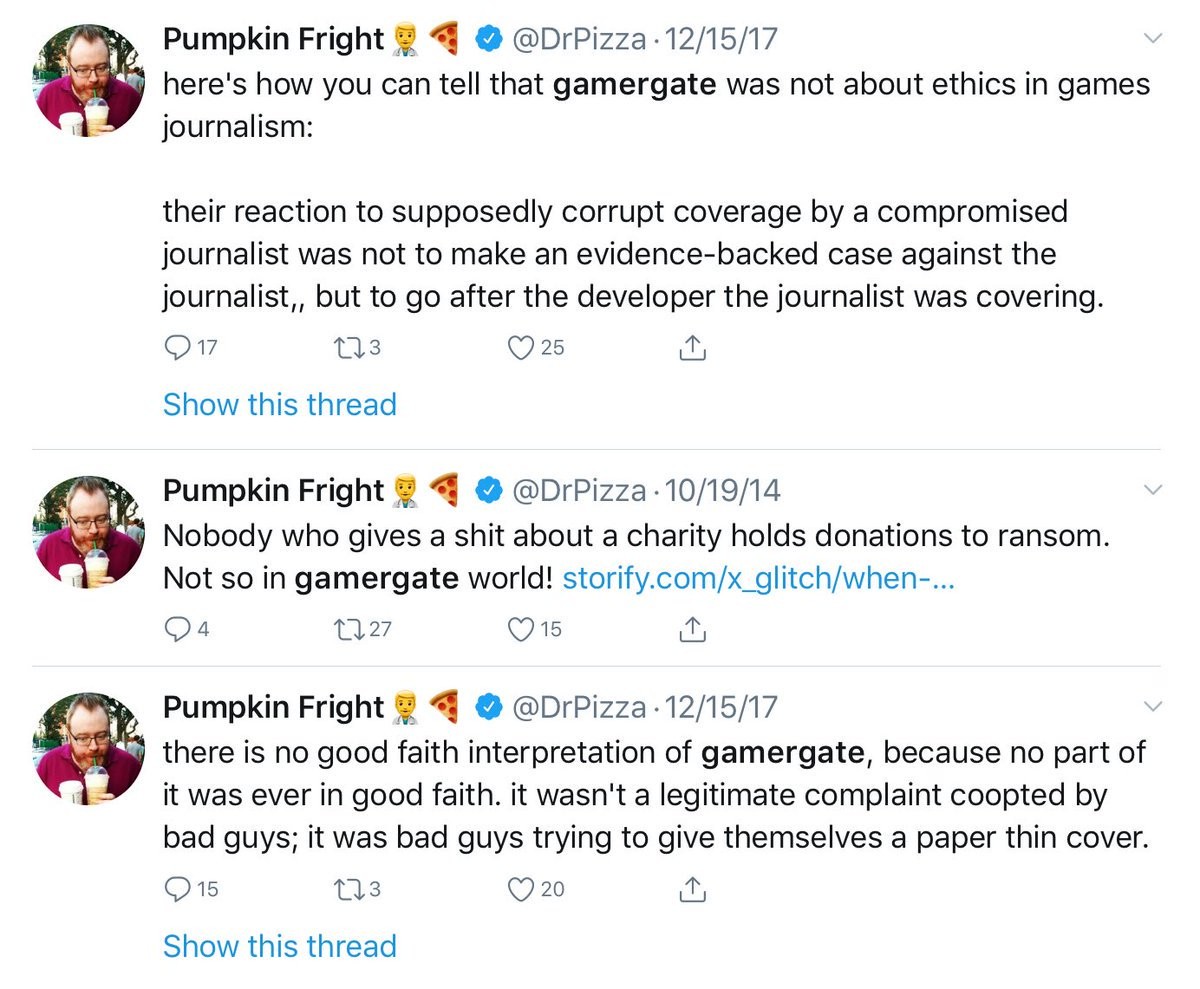The width and height of the screenshot is (1200, 989).
Task: Show this thread under the first tweet
Action: point(280,404)
